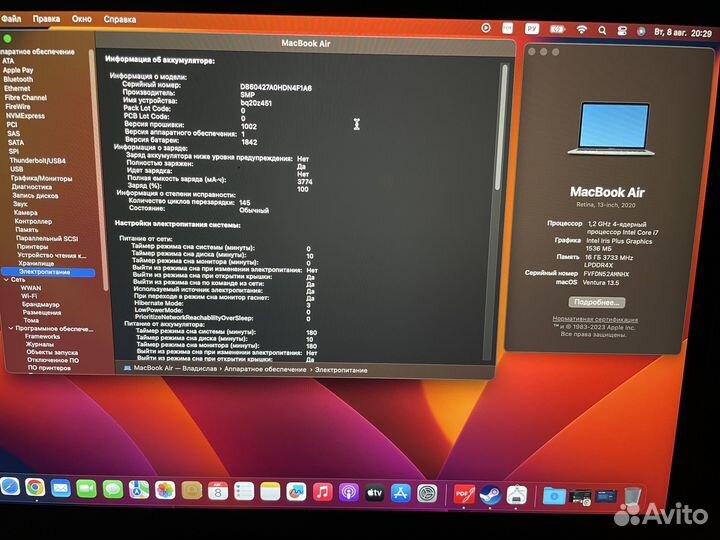Select Брандмауэр under Сеть
The width and height of the screenshot is (720, 540).
click(x=41, y=304)
